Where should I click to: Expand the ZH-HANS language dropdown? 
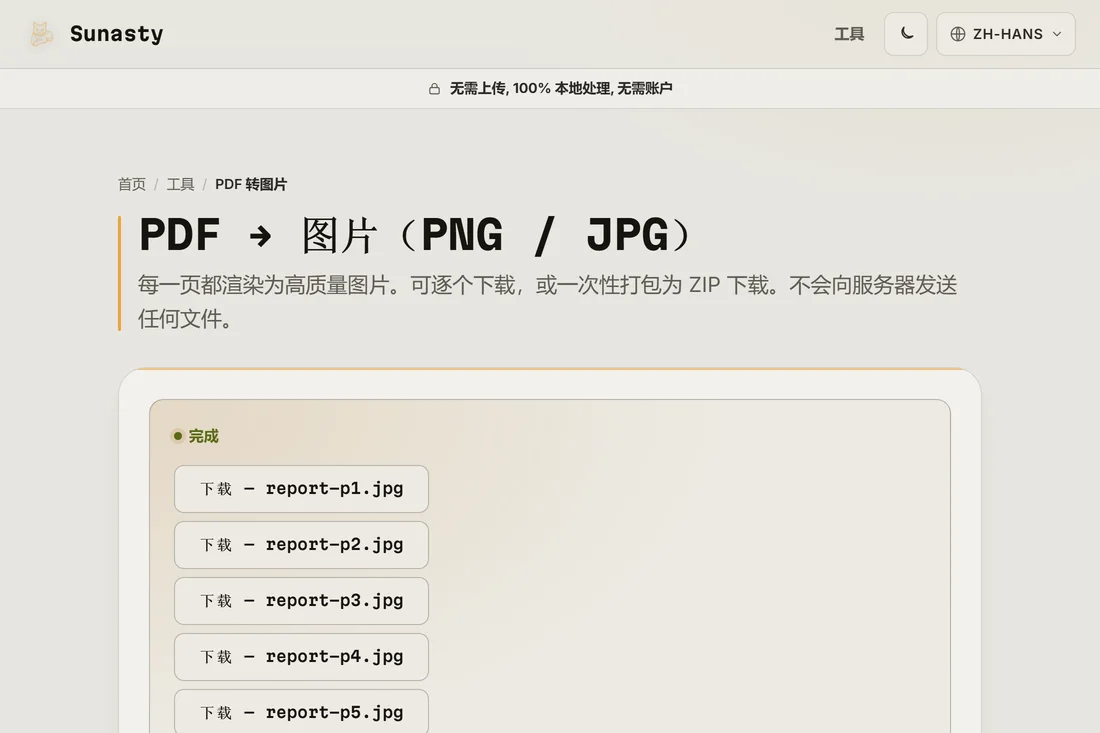tap(1005, 34)
